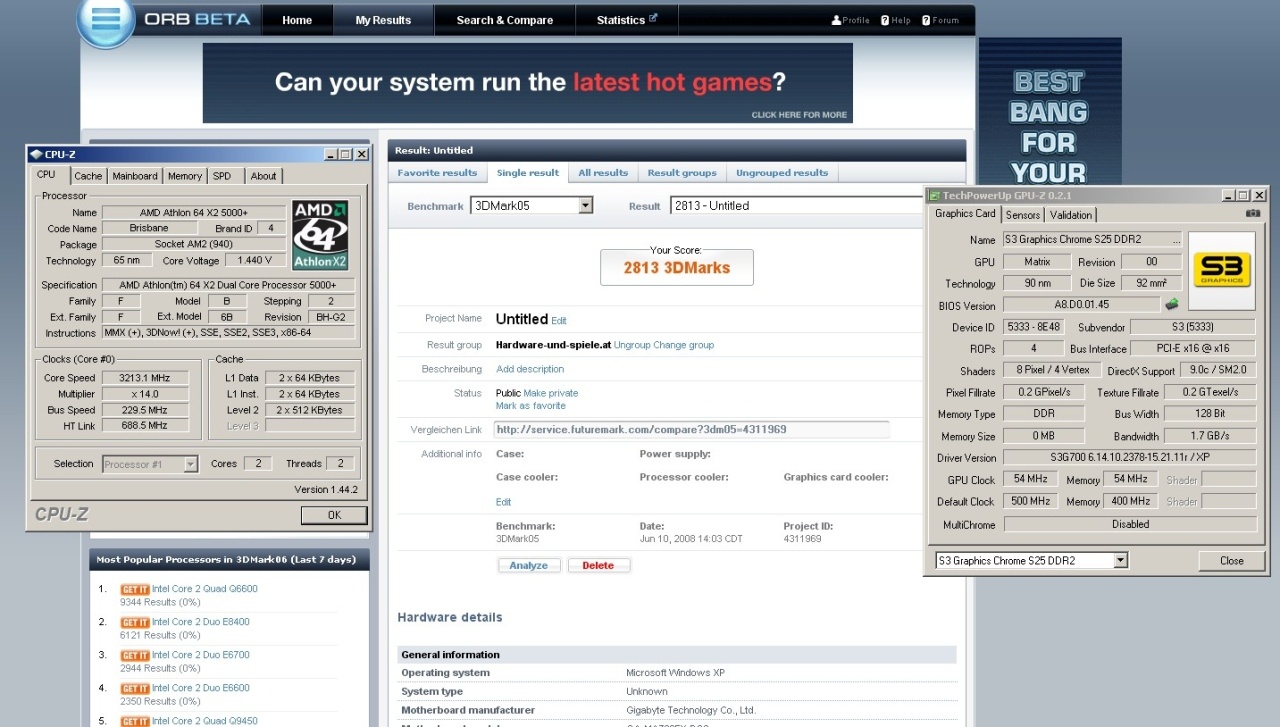The height and width of the screenshot is (727, 1280).
Task: Click the 2813 3DMarks score box
Action: 677,267
